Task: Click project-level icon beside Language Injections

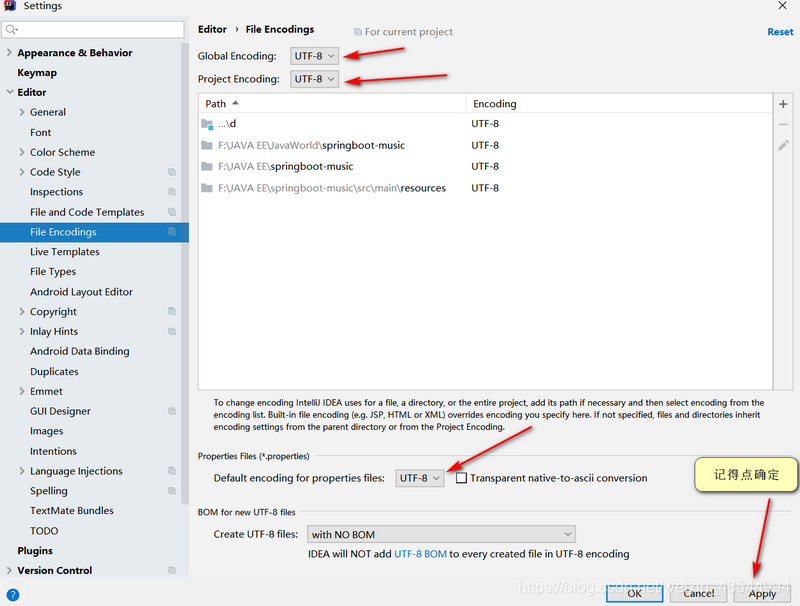Action: click(172, 470)
